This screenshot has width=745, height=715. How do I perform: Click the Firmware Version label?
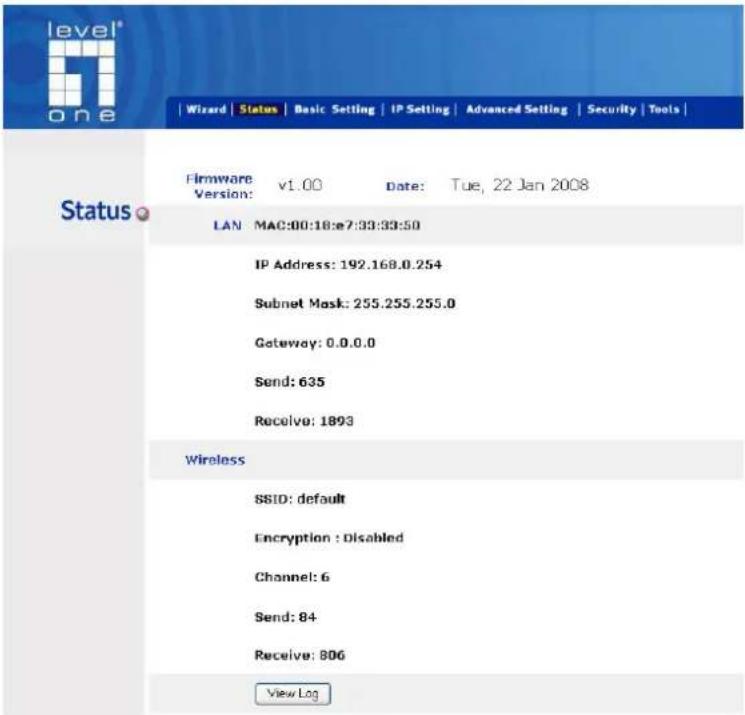click(220, 186)
